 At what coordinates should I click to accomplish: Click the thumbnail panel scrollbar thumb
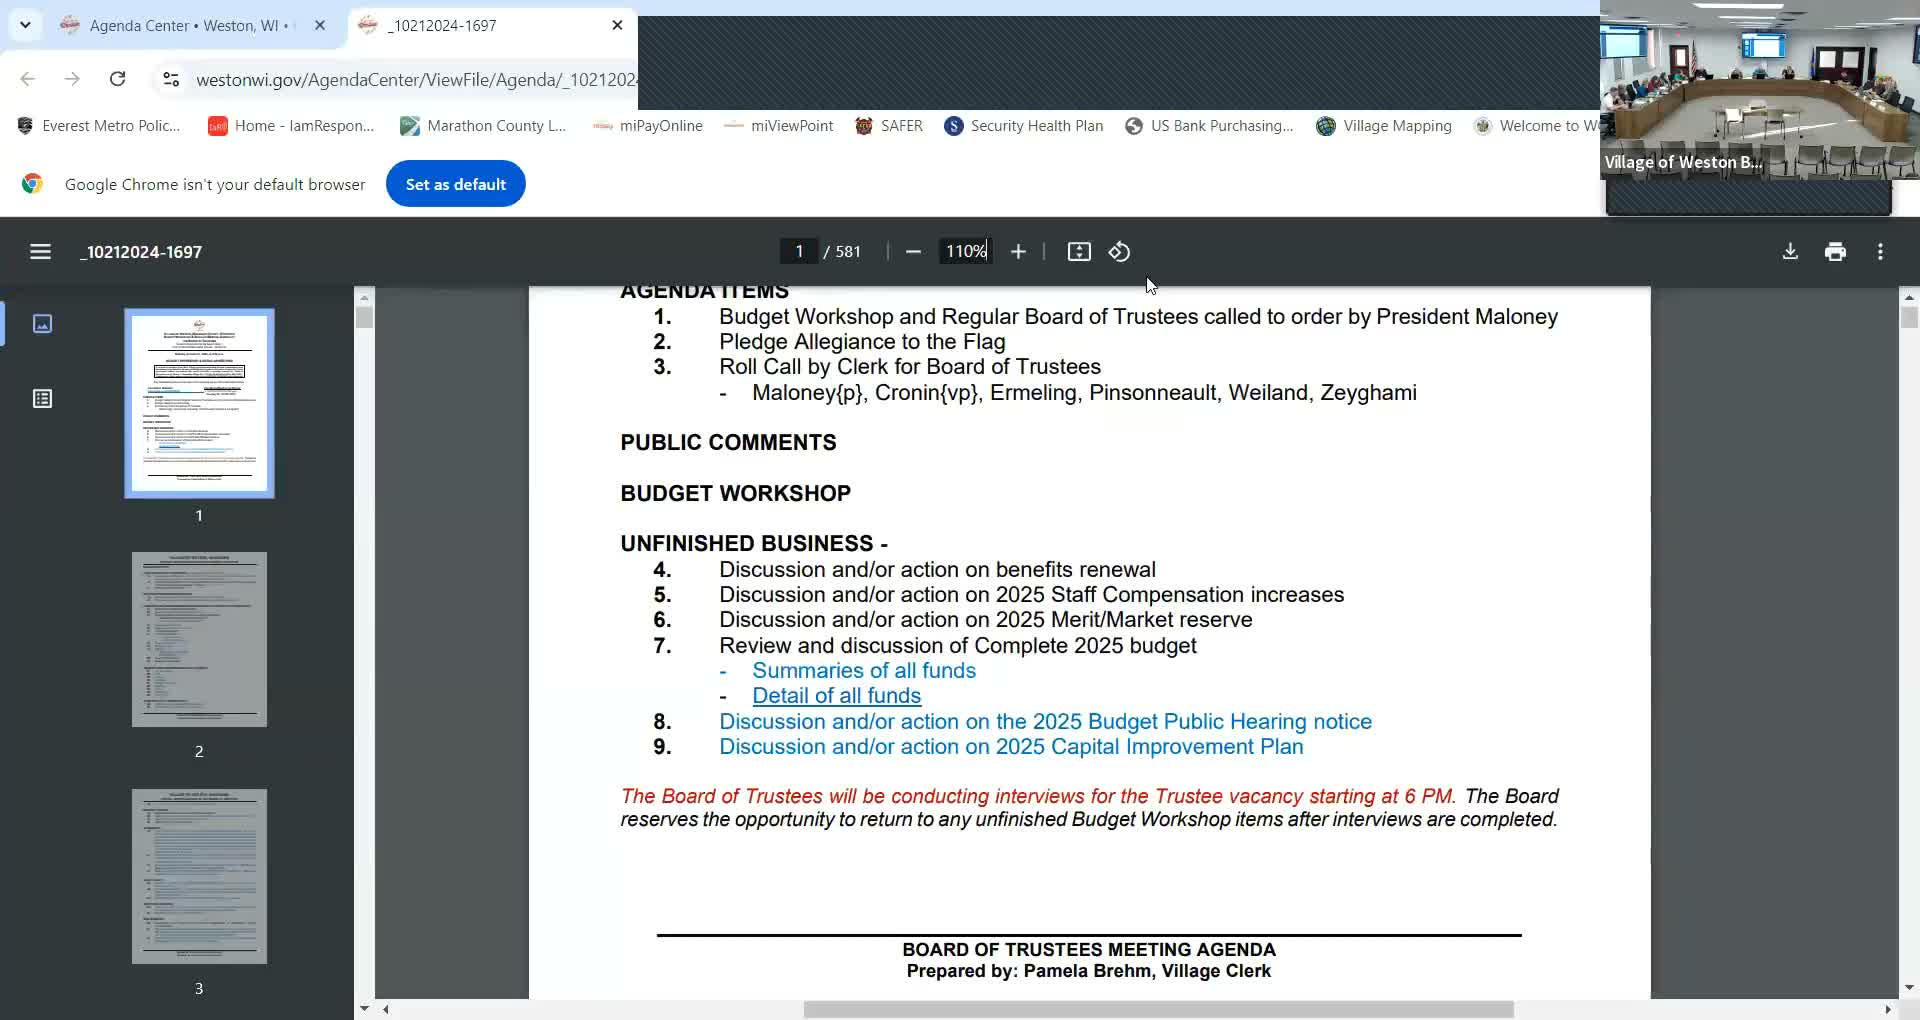(364, 318)
